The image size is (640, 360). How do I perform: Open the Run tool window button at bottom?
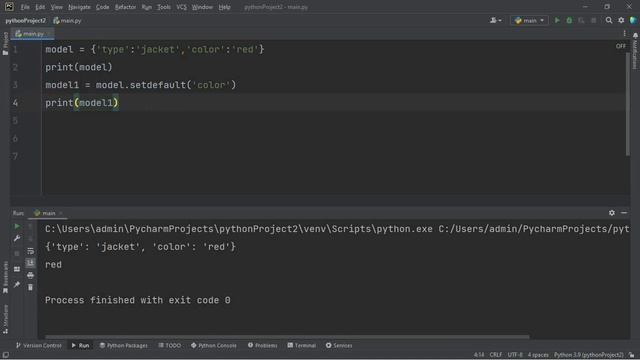pyautogui.click(x=80, y=345)
